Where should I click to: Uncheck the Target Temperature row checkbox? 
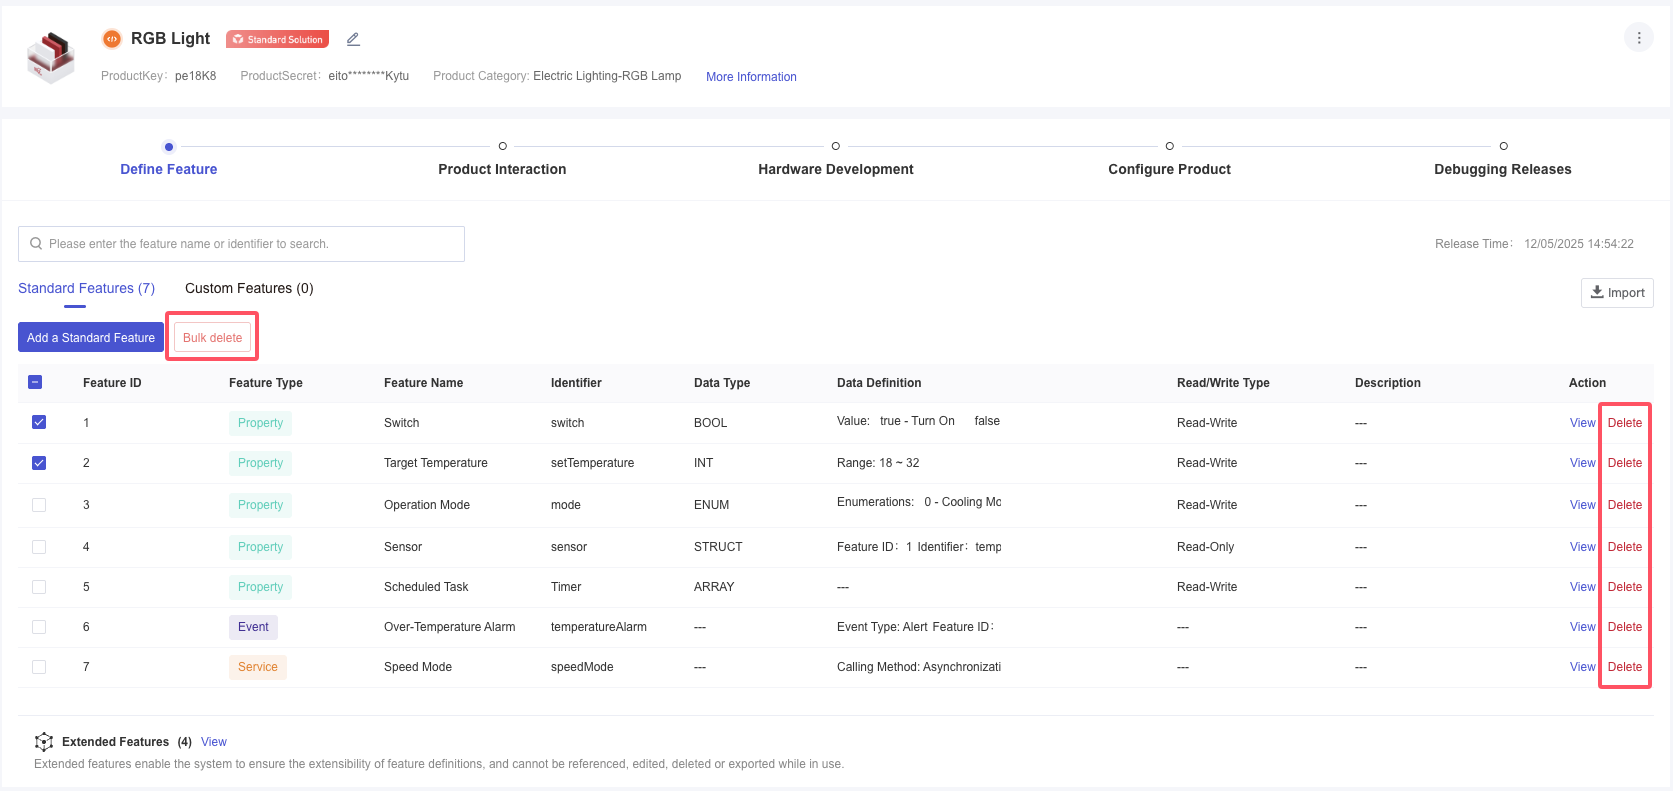[x=39, y=463]
